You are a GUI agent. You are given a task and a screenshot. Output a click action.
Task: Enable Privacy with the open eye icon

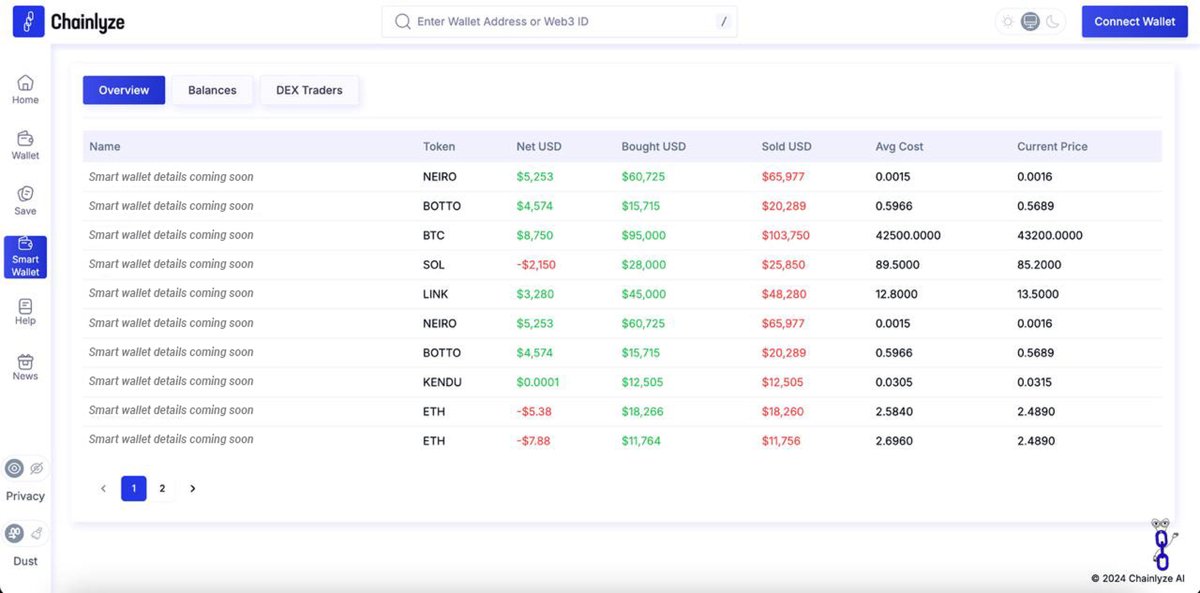(14, 468)
